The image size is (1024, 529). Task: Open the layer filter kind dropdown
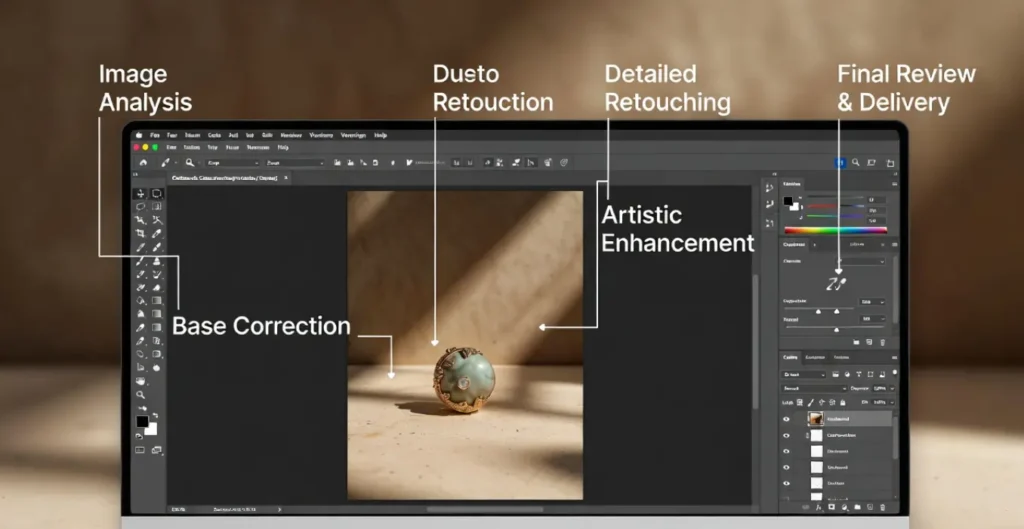(804, 375)
